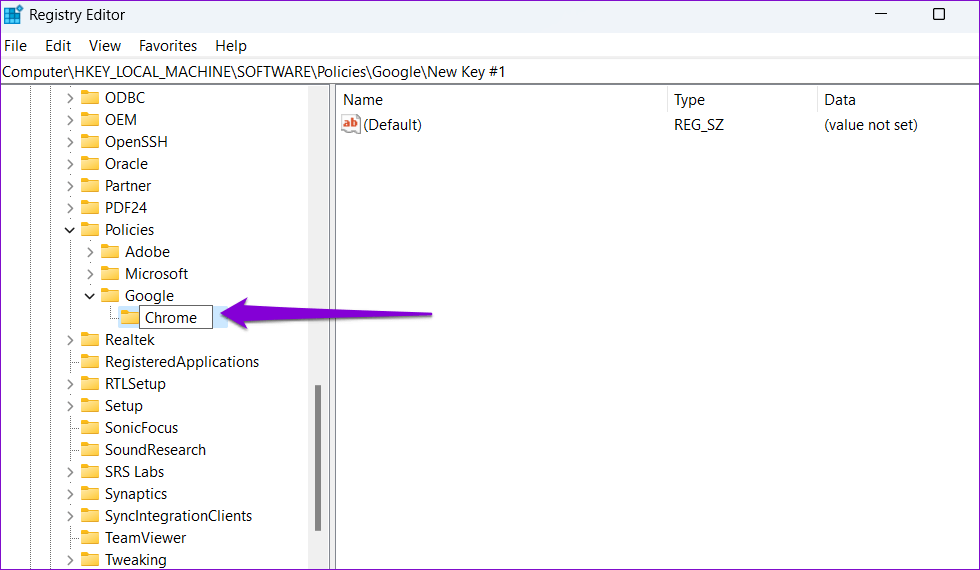Expand the OpenSSH key
Screen dimensions: 980x570
click(70, 142)
